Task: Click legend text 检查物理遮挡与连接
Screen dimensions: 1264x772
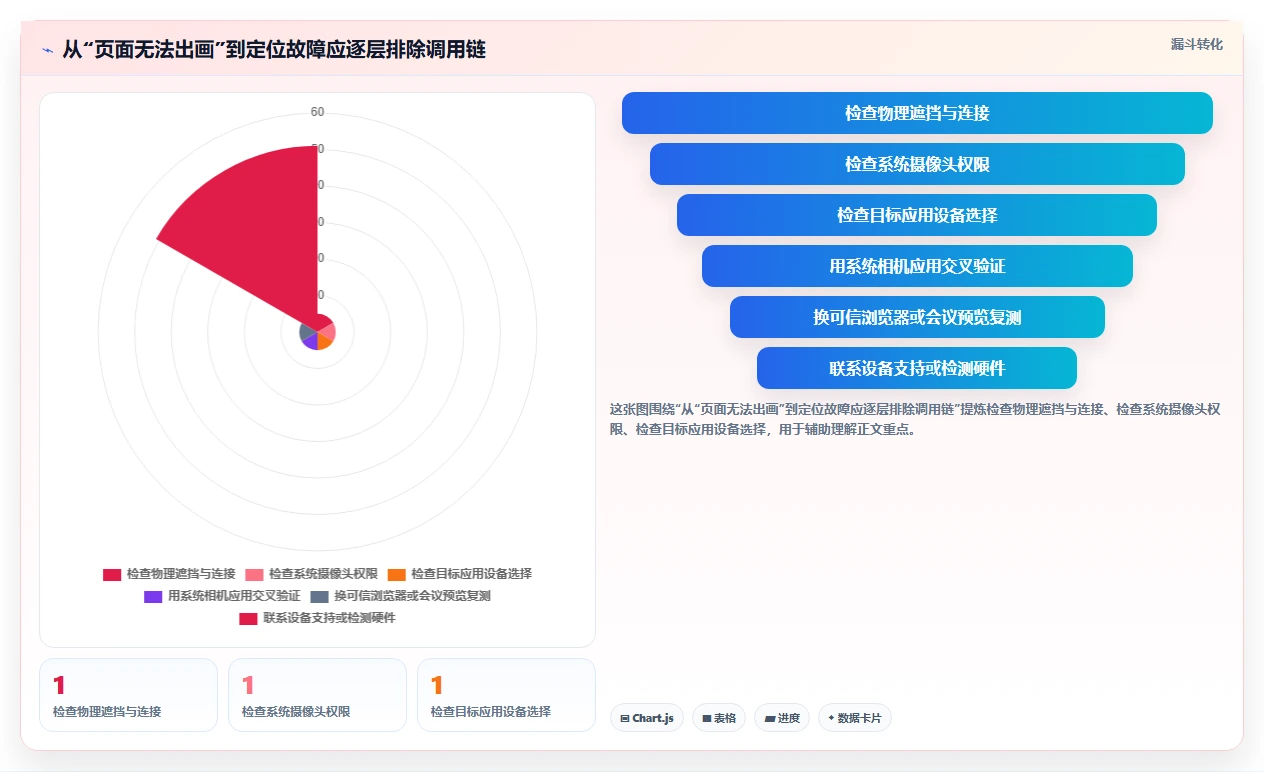Action: [x=181, y=574]
